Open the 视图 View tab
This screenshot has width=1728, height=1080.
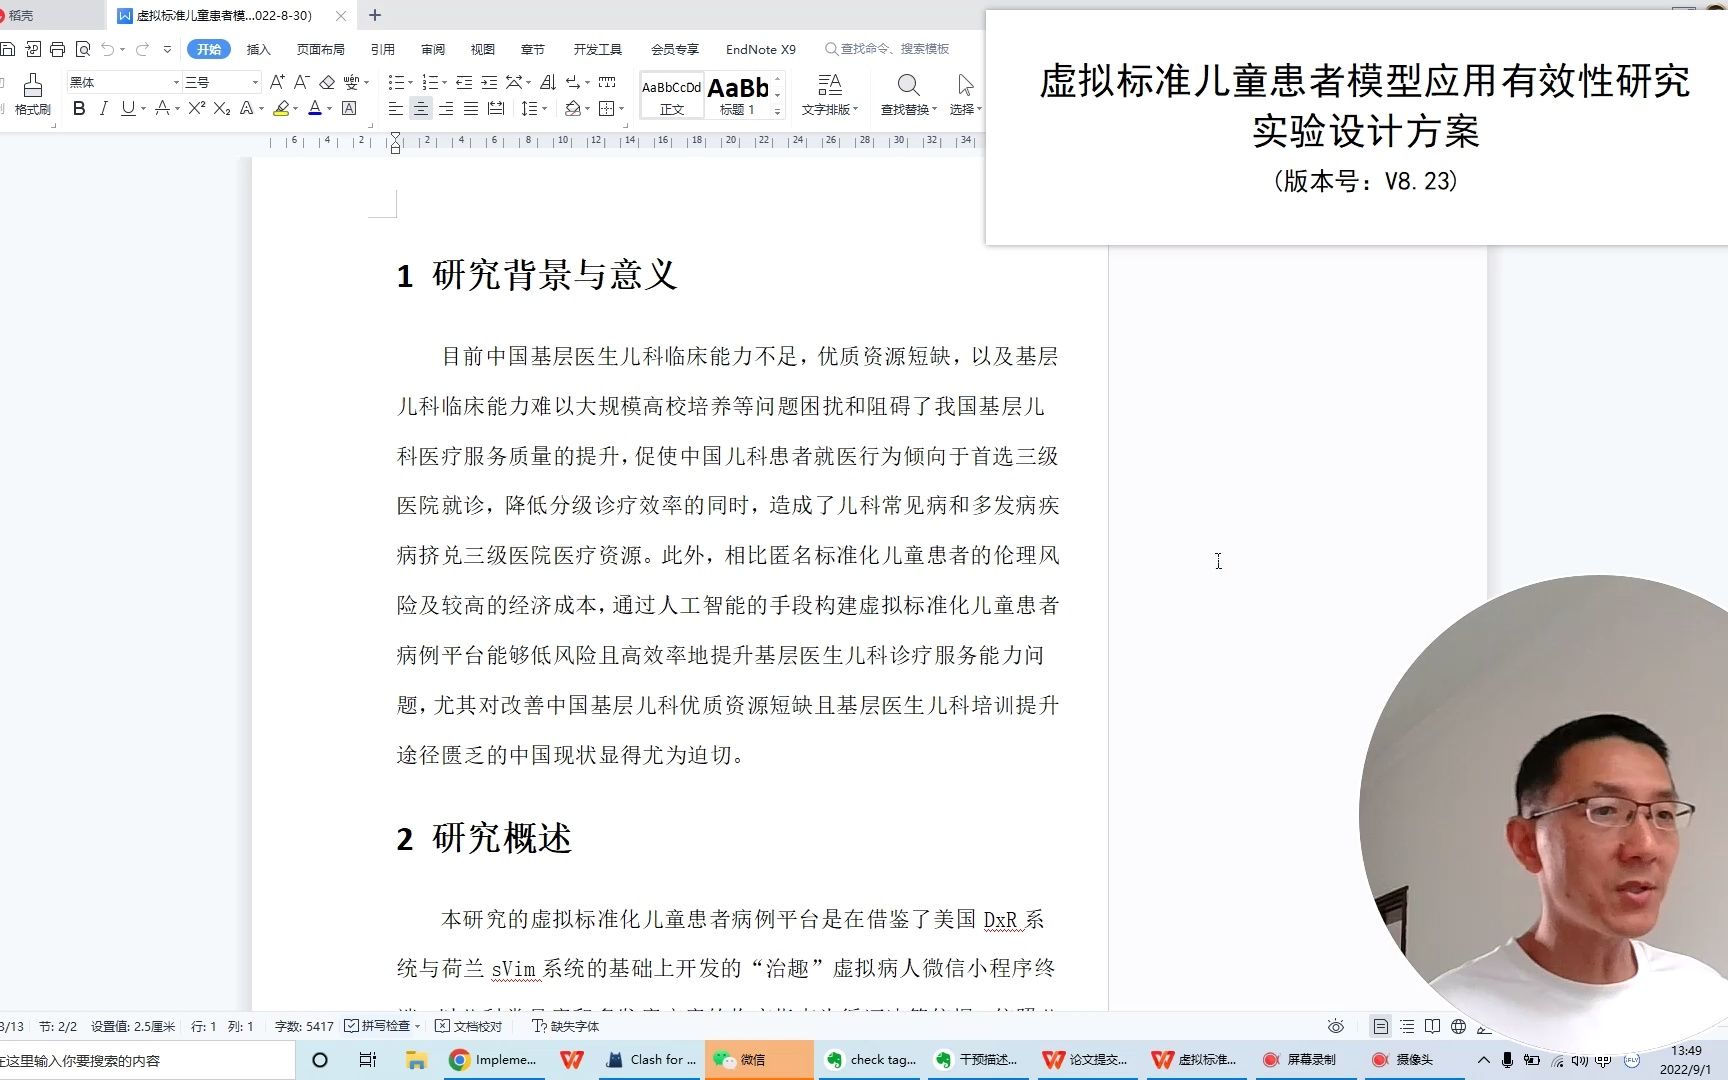(482, 49)
